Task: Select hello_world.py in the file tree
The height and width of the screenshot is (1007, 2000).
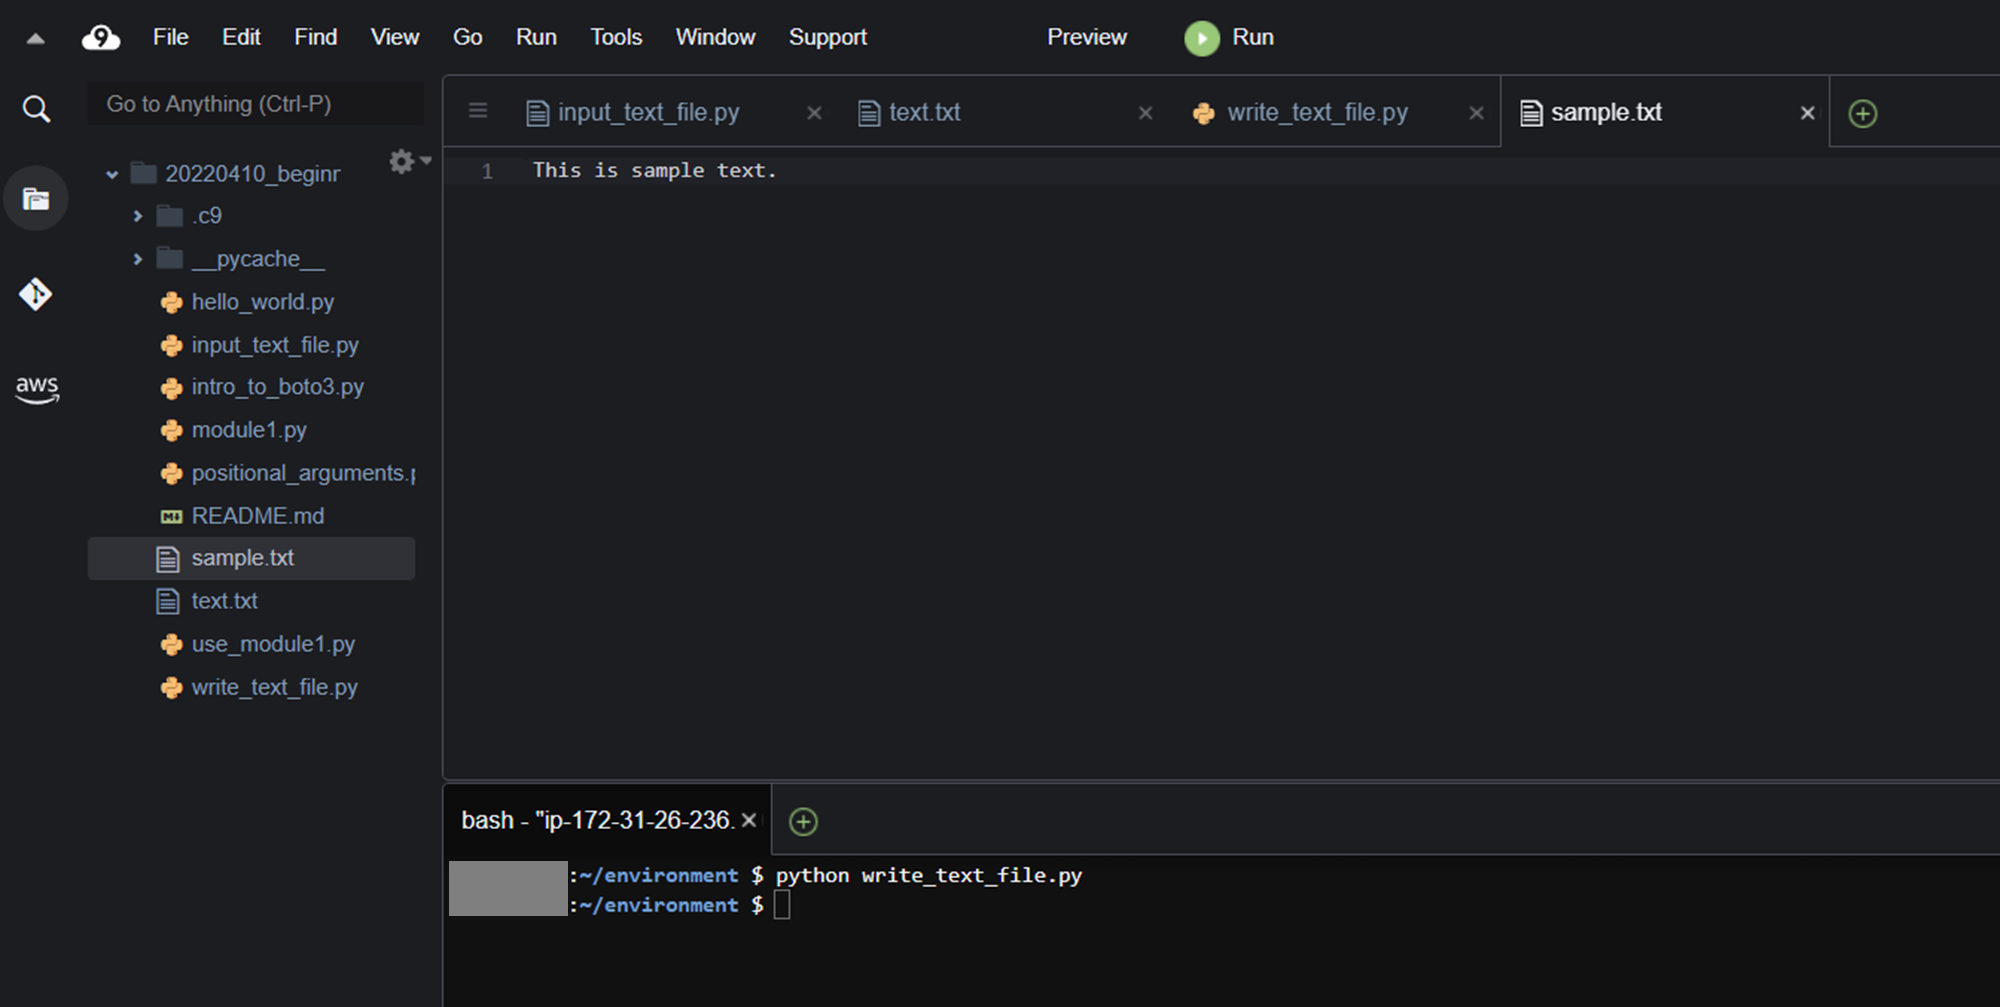Action: [x=263, y=302]
